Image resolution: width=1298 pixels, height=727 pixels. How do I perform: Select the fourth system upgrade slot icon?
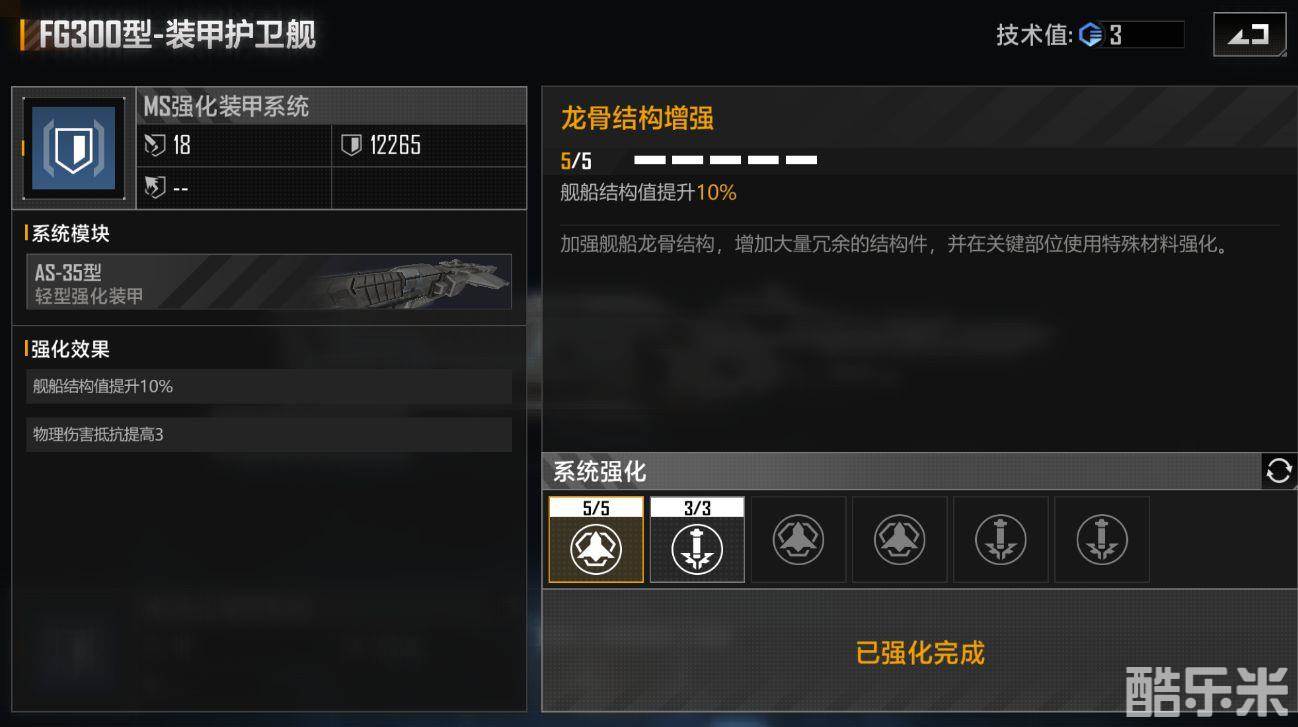coord(899,540)
